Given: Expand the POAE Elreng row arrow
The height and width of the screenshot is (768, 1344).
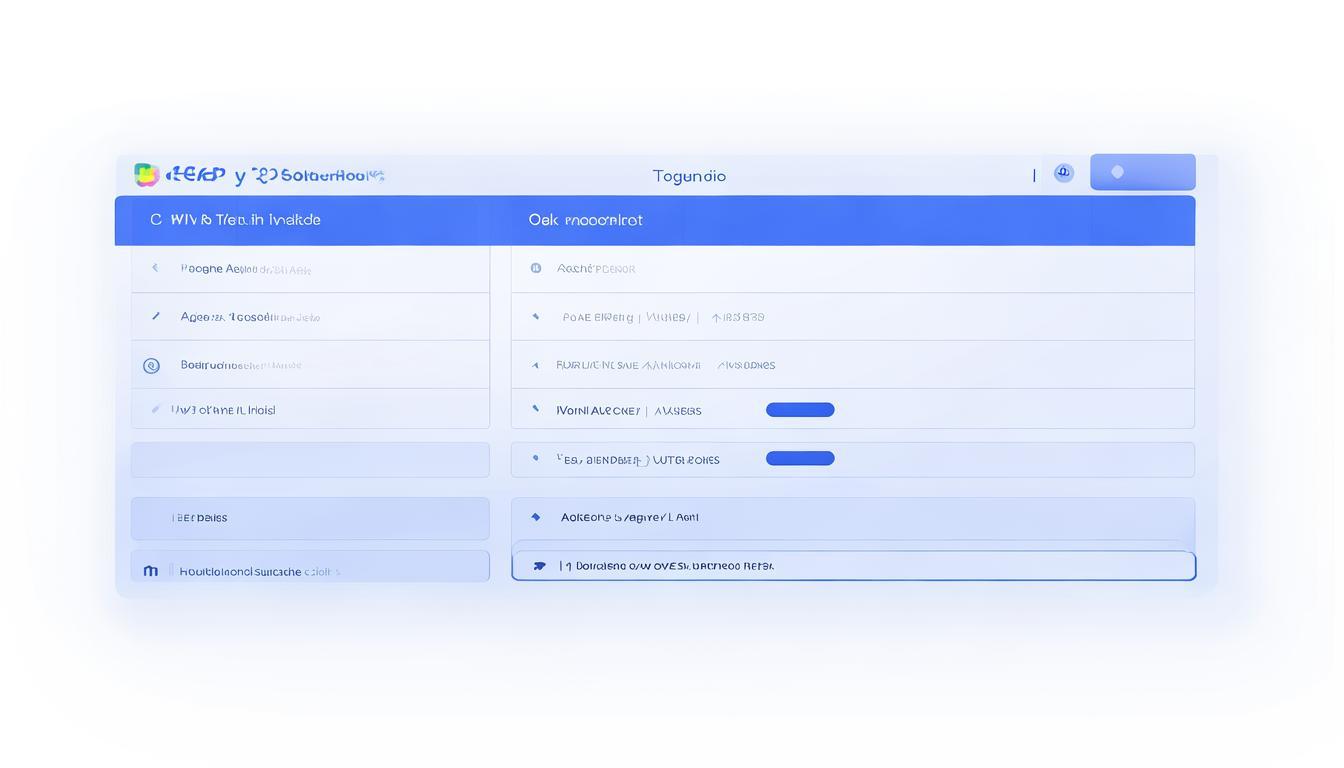Looking at the screenshot, I should pyautogui.click(x=536, y=317).
